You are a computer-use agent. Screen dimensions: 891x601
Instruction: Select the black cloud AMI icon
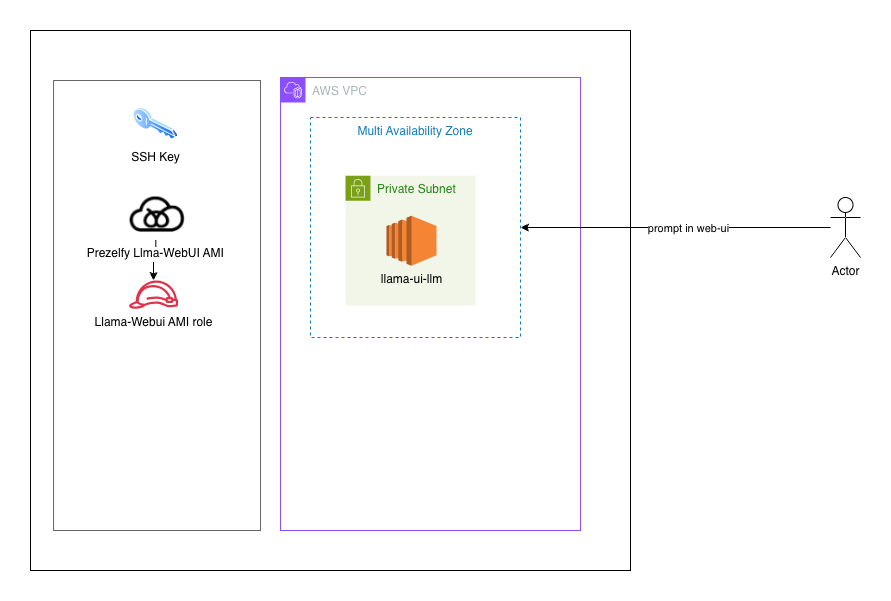click(x=156, y=214)
